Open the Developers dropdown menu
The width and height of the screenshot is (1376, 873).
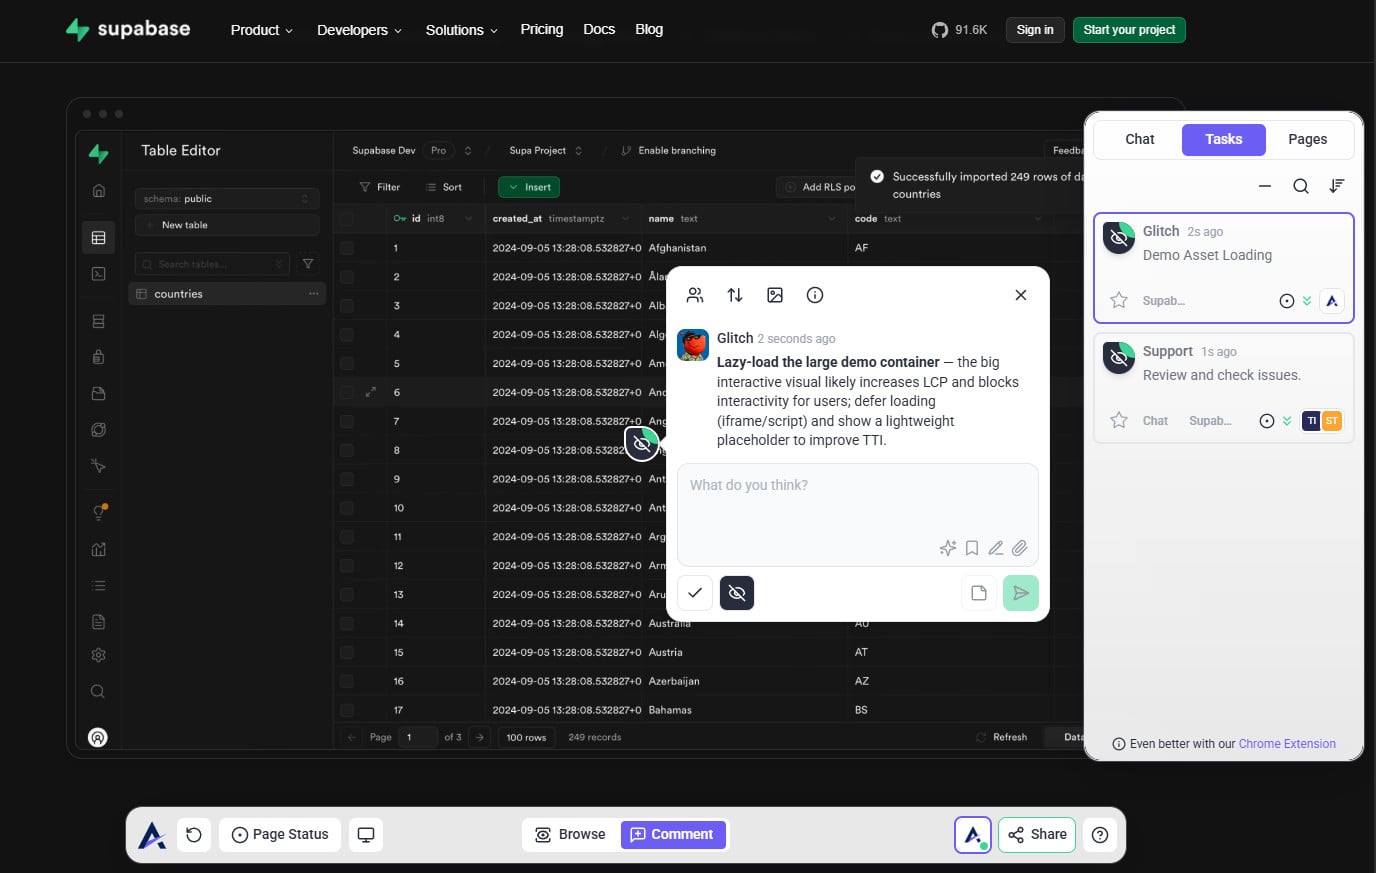[359, 30]
